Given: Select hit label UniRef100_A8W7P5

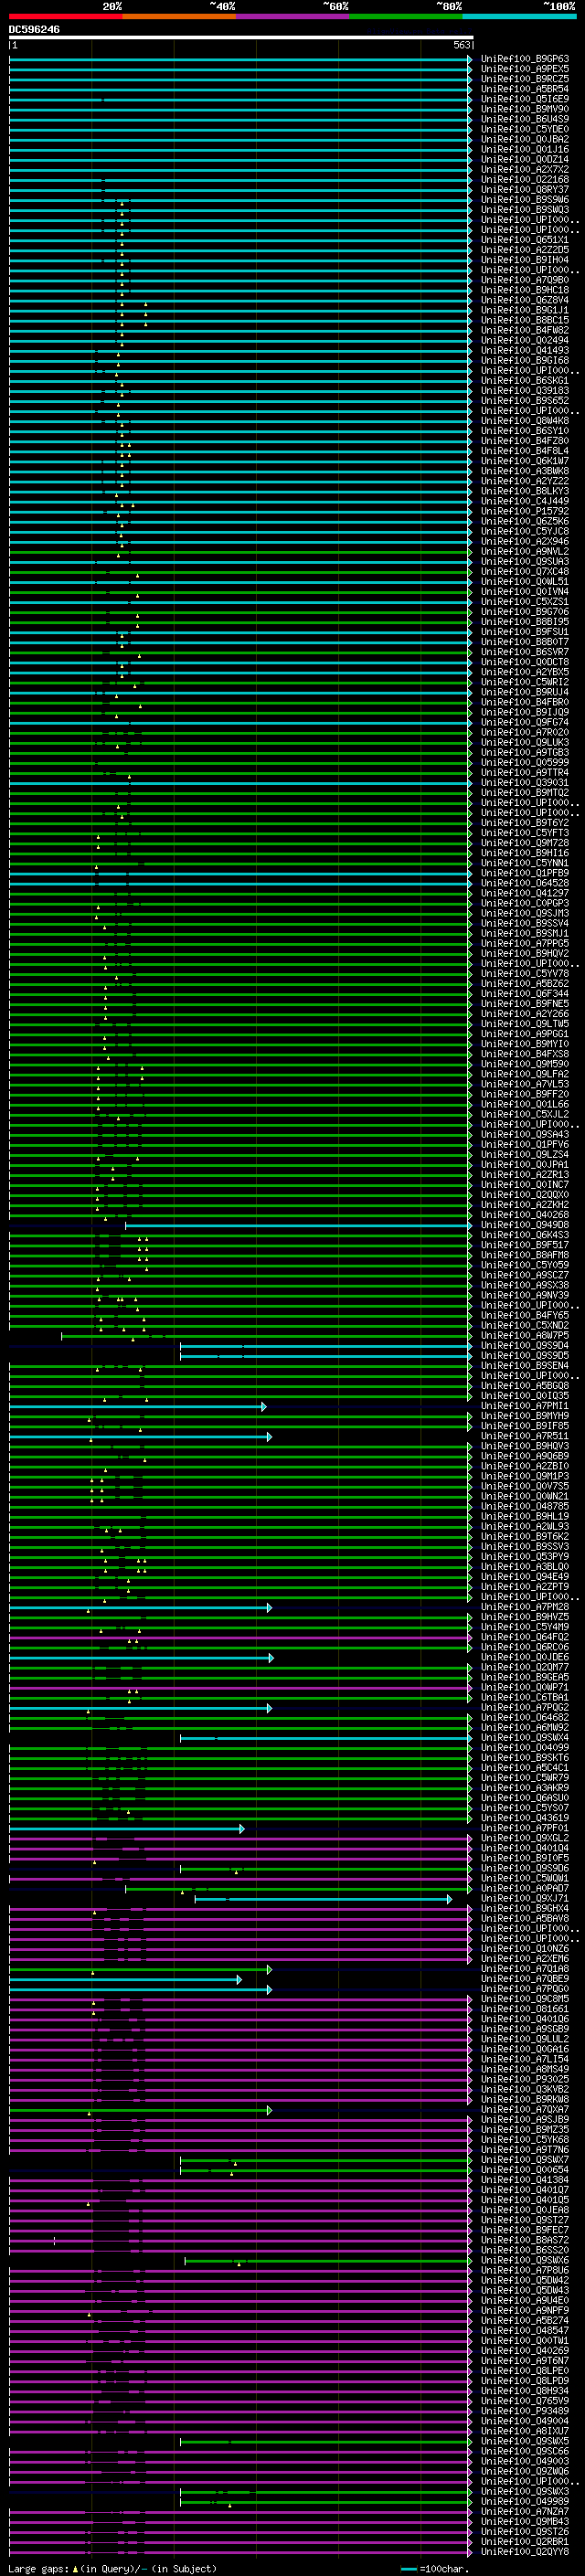Looking at the screenshot, I should 525,1335.
